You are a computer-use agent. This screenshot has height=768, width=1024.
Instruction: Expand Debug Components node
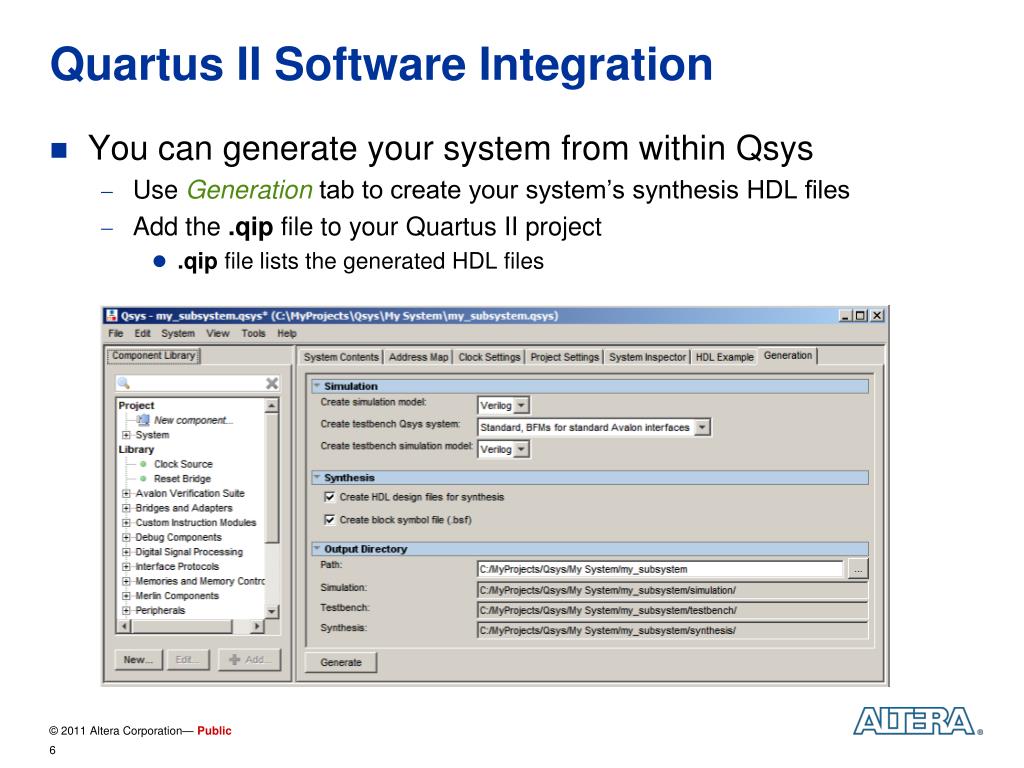pyautogui.click(x=126, y=537)
